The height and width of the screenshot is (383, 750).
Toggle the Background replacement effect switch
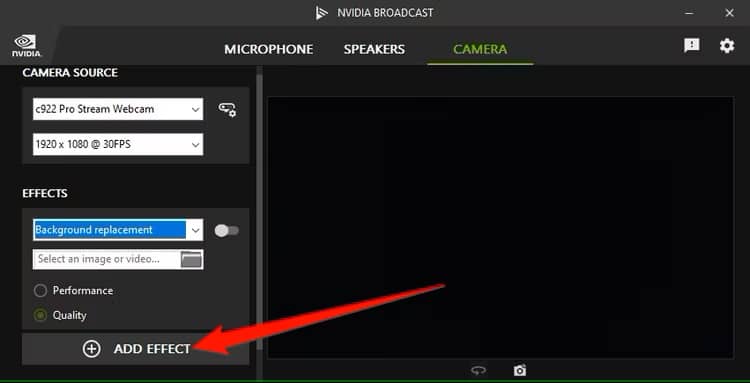coord(227,231)
